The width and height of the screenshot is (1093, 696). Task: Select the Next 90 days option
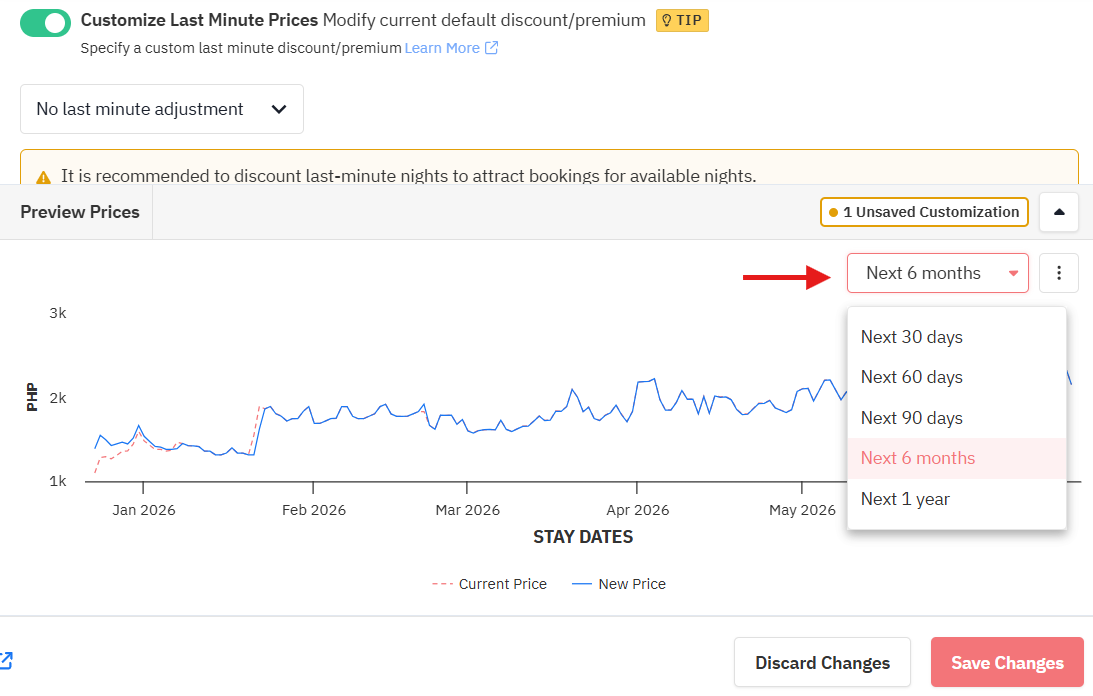(x=911, y=418)
